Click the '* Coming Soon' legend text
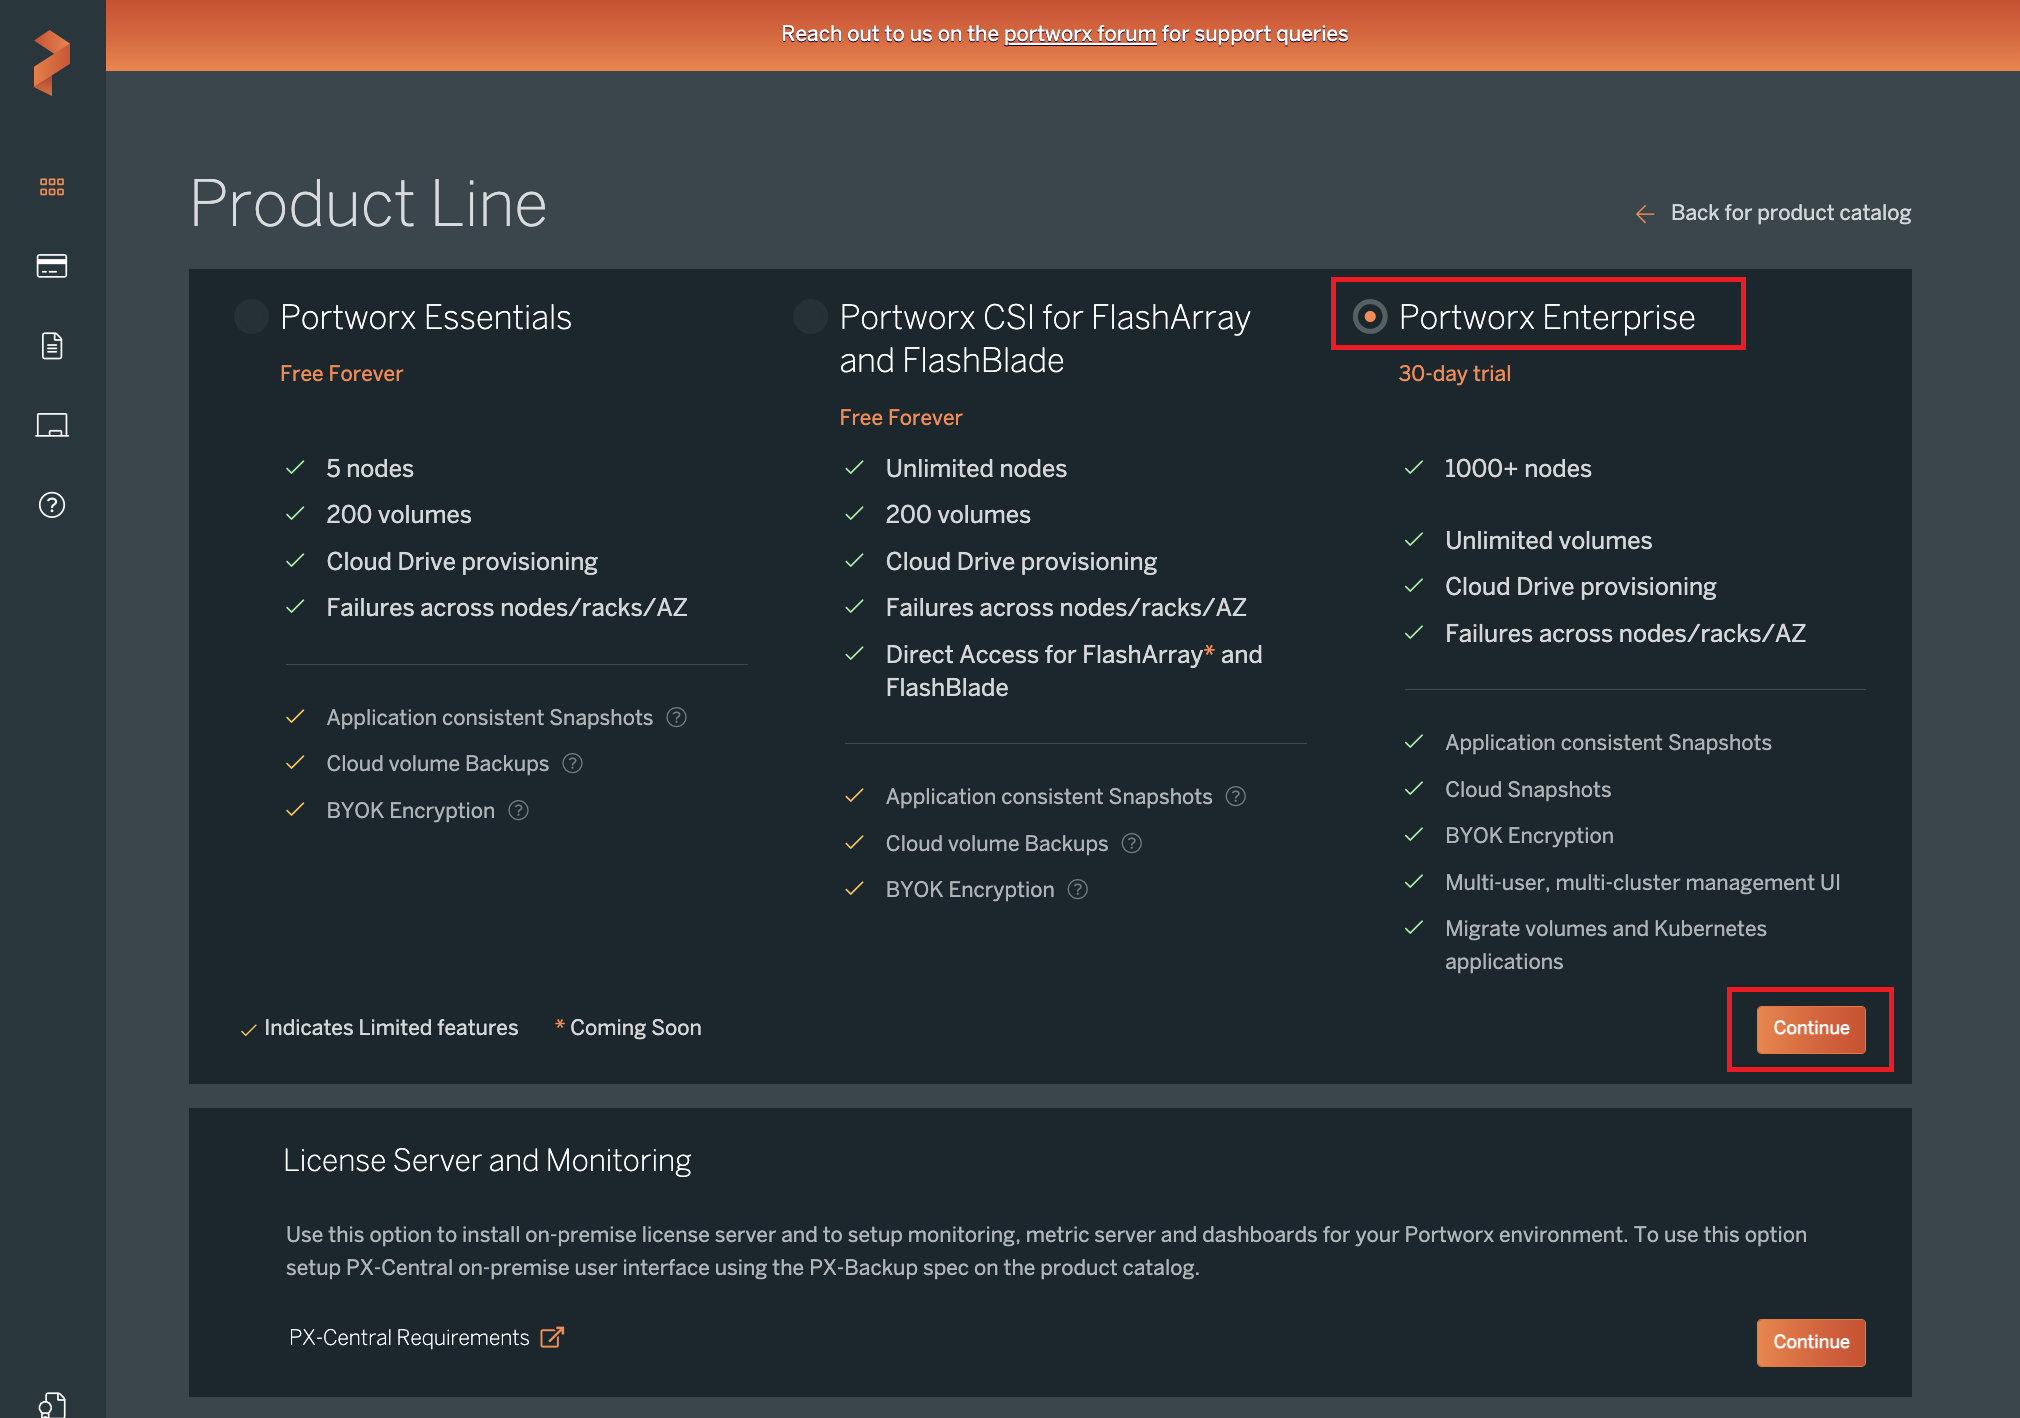Image resolution: width=2020 pixels, height=1418 pixels. click(x=628, y=1028)
